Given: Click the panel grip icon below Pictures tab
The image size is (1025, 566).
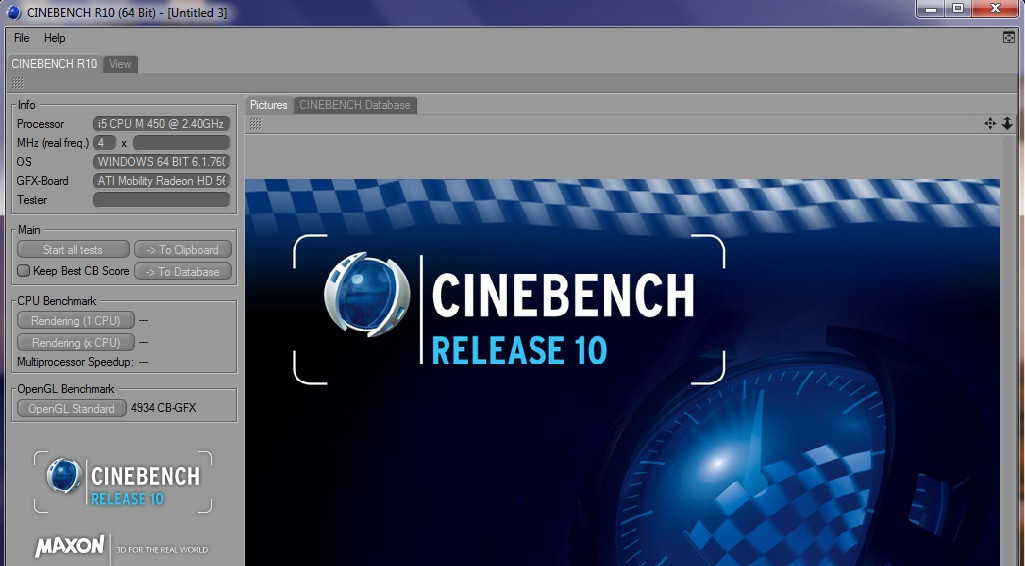Looking at the screenshot, I should point(256,124).
